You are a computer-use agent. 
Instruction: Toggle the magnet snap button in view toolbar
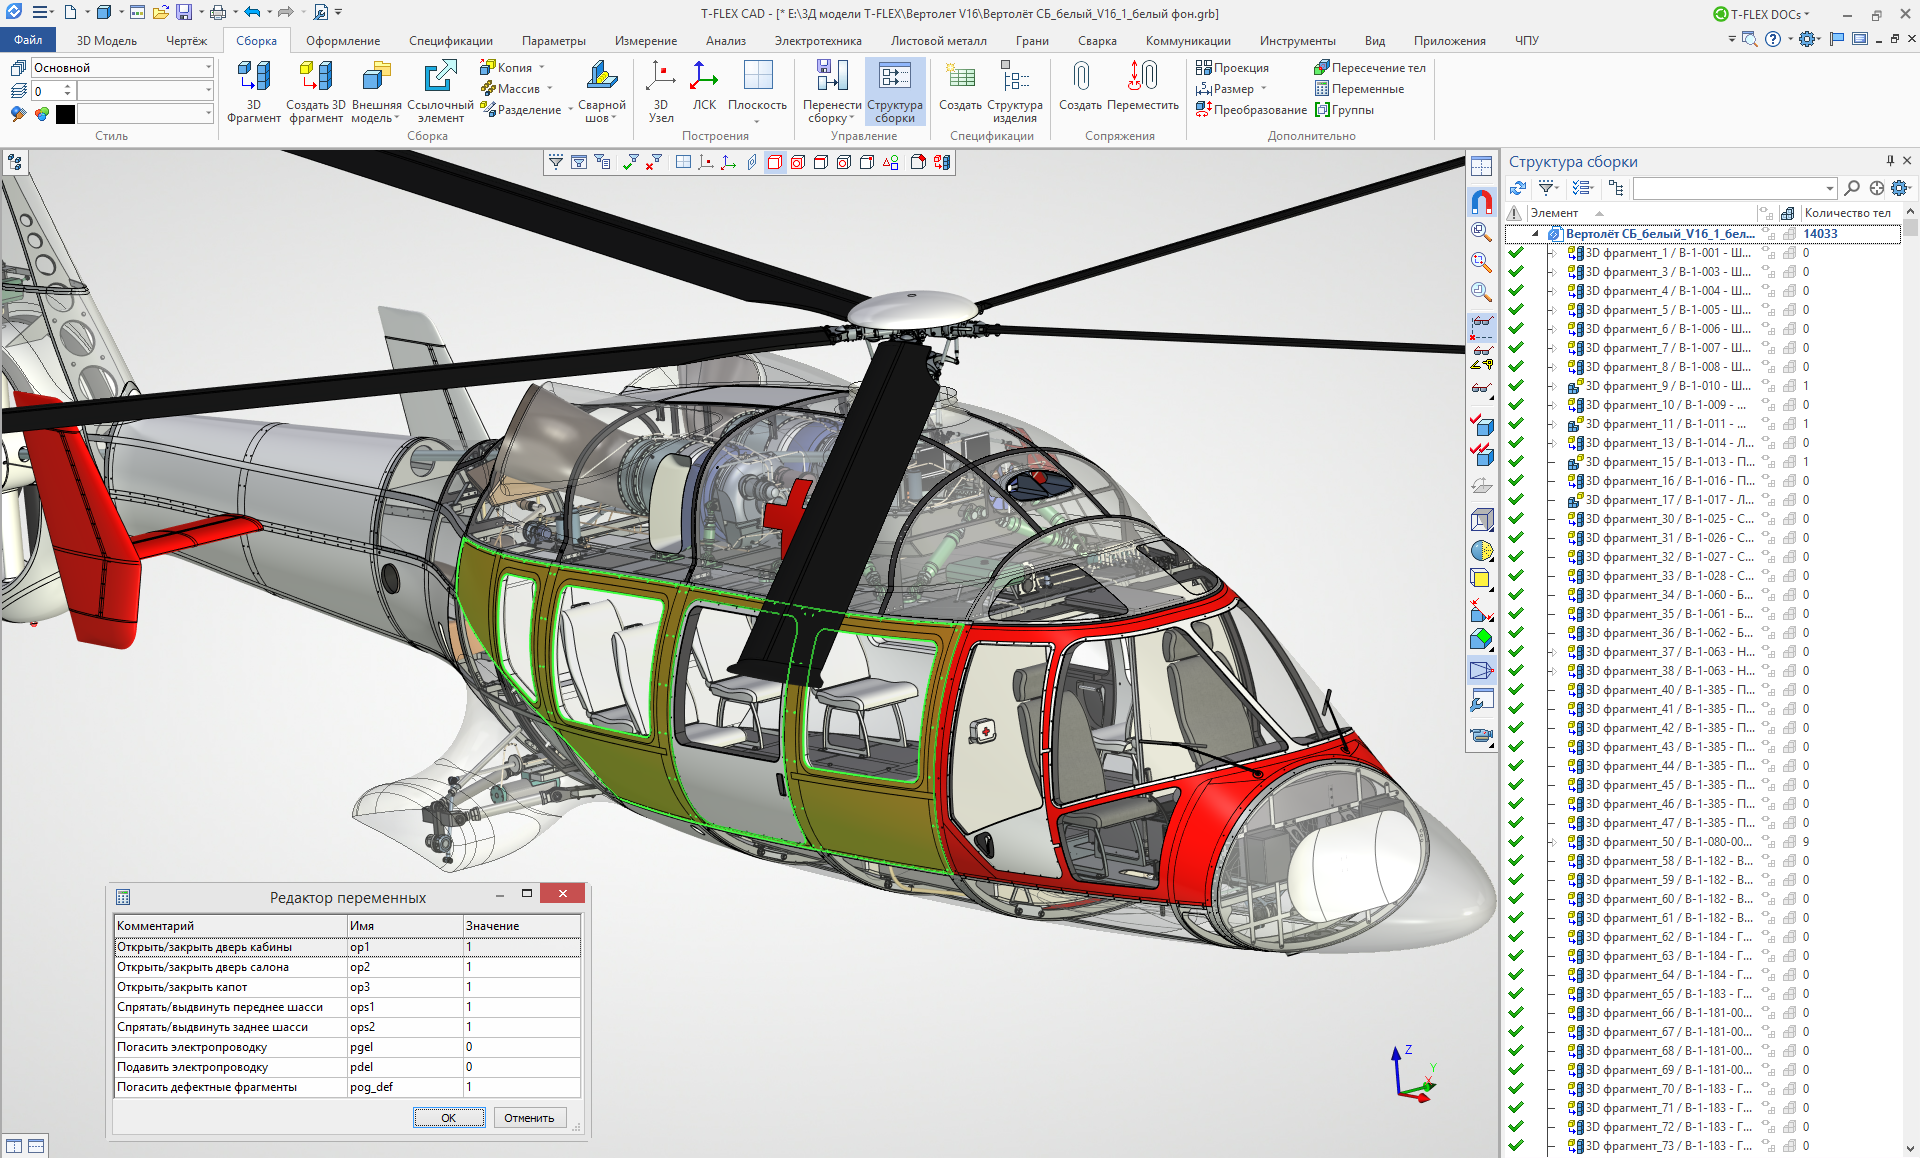(1481, 202)
